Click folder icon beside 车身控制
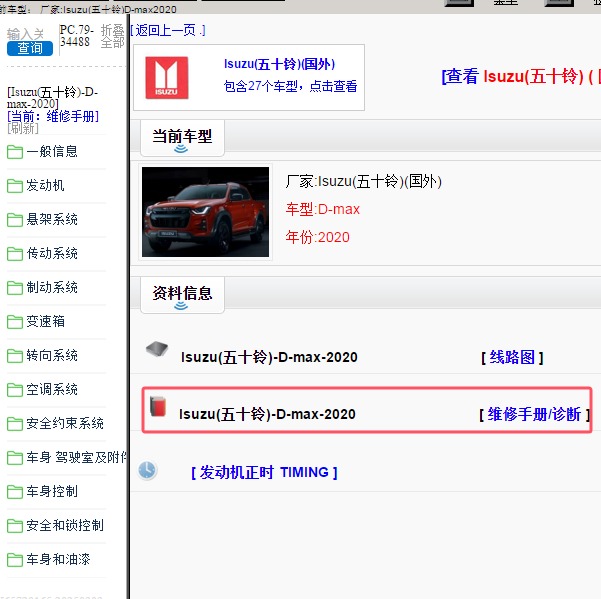 [15, 492]
